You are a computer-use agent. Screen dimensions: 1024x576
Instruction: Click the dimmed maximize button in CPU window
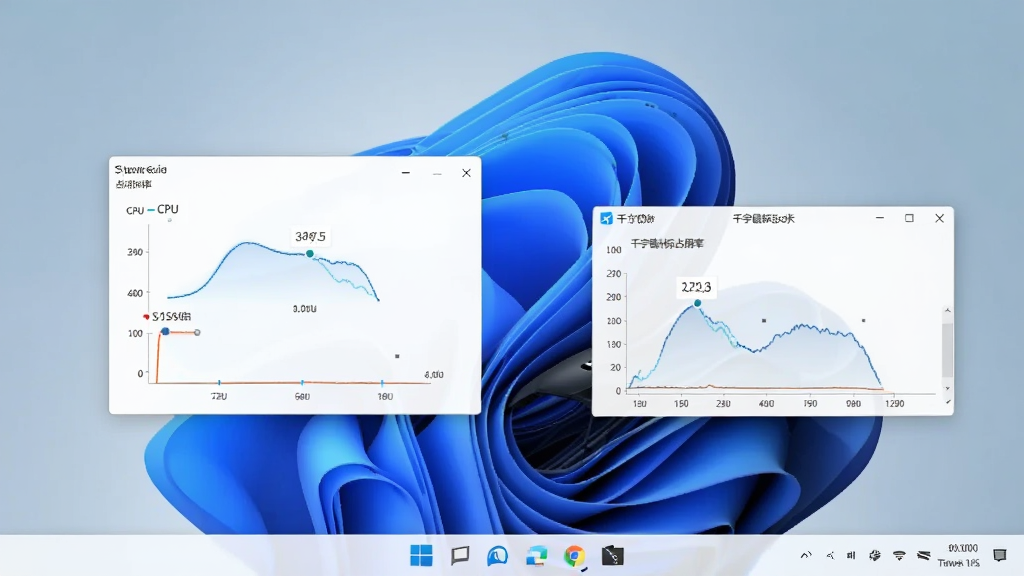(x=437, y=174)
